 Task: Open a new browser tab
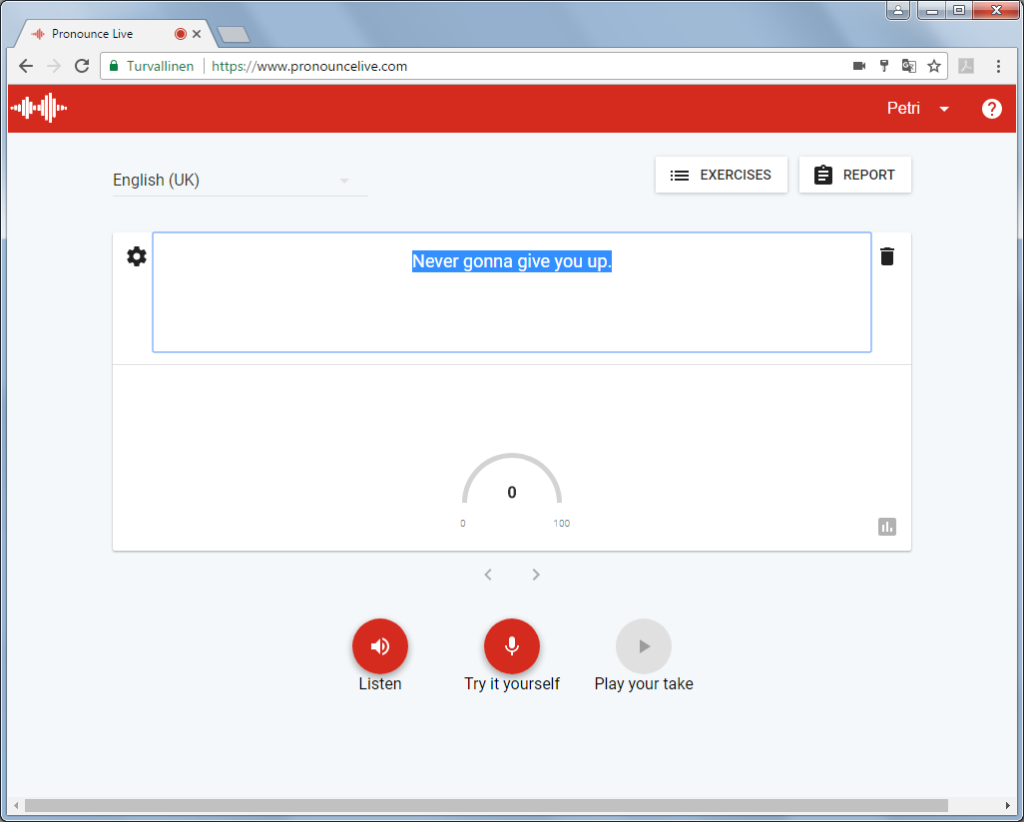[x=233, y=35]
